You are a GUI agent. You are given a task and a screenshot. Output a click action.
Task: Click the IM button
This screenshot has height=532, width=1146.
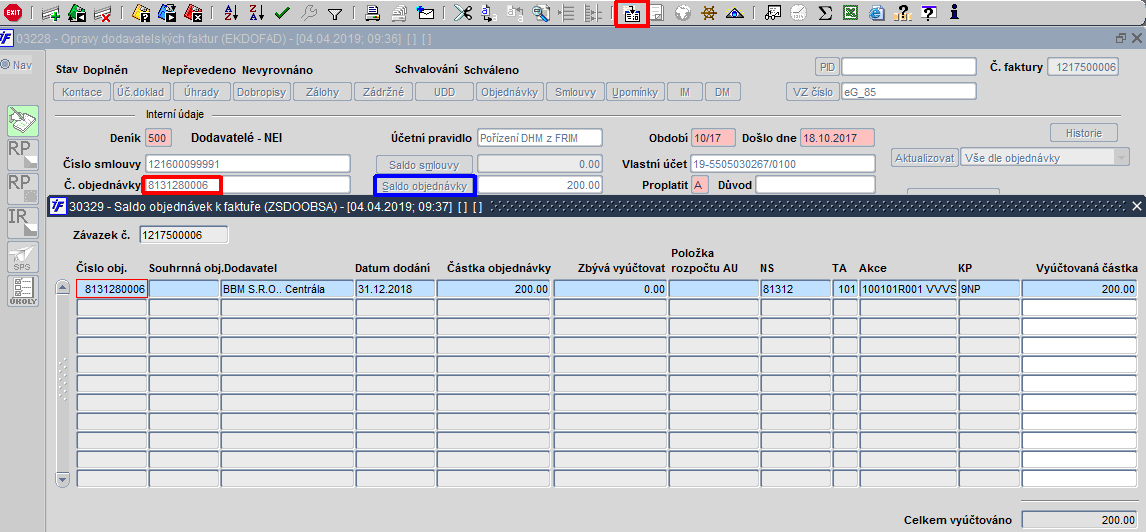685,92
